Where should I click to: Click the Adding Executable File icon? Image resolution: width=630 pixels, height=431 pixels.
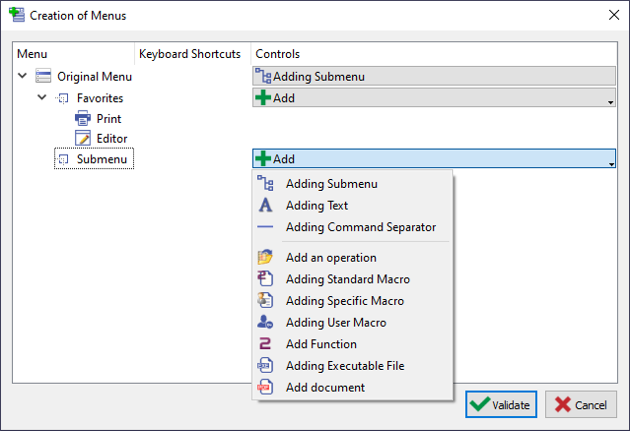click(x=265, y=366)
